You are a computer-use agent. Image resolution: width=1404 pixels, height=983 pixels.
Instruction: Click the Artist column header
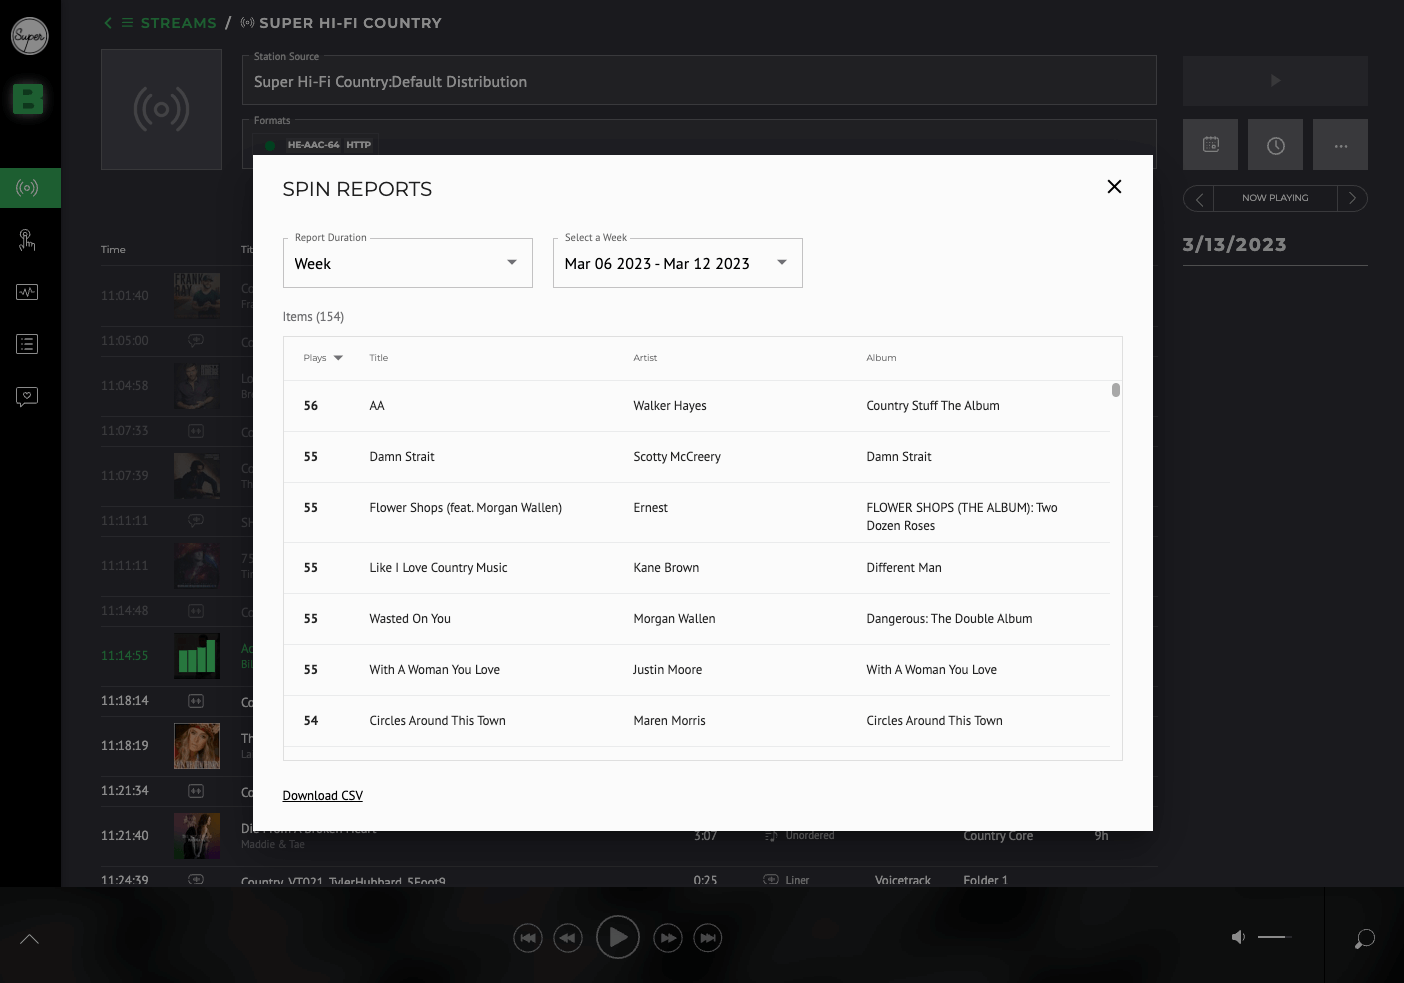click(645, 358)
